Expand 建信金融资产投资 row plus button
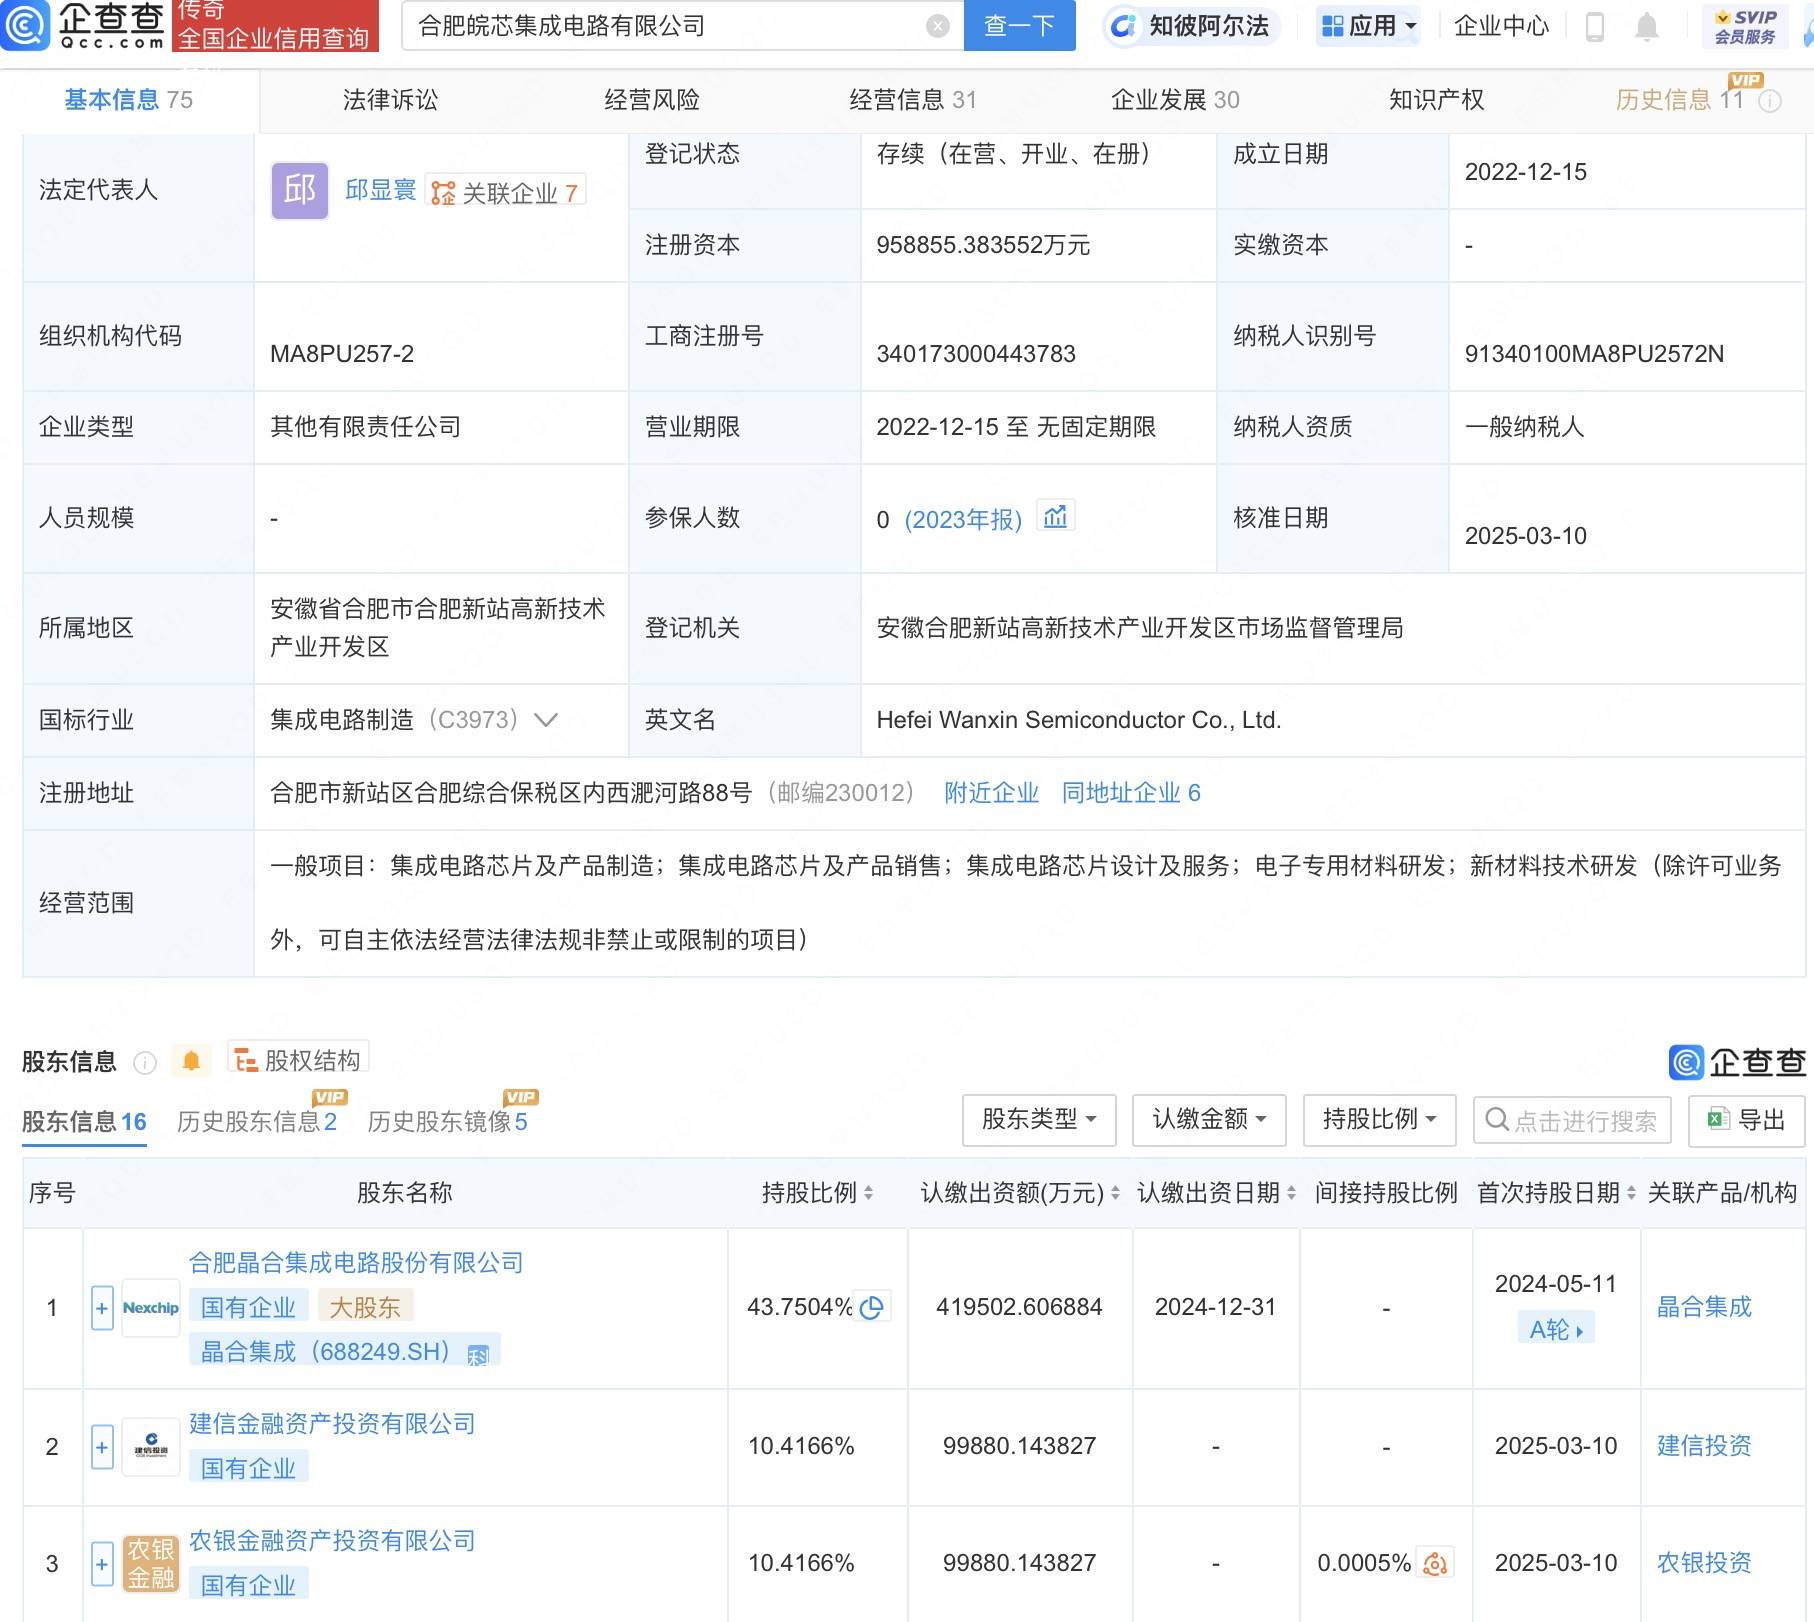Image resolution: width=1814 pixels, height=1622 pixels. tap(102, 1446)
